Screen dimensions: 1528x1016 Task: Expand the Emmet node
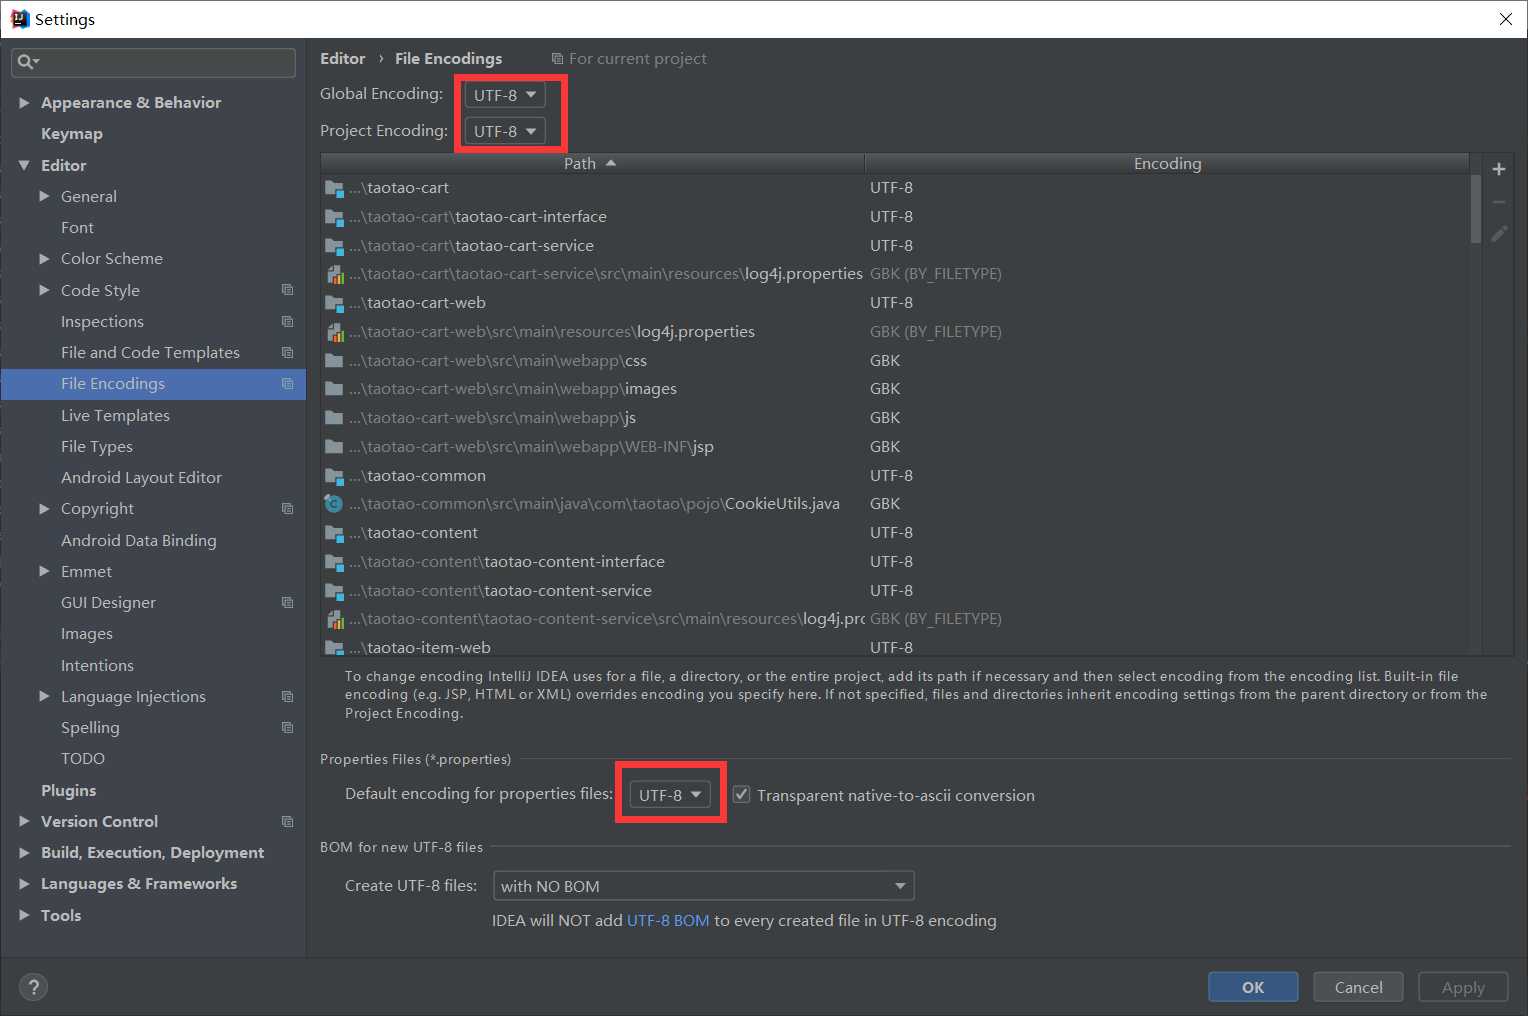click(44, 571)
